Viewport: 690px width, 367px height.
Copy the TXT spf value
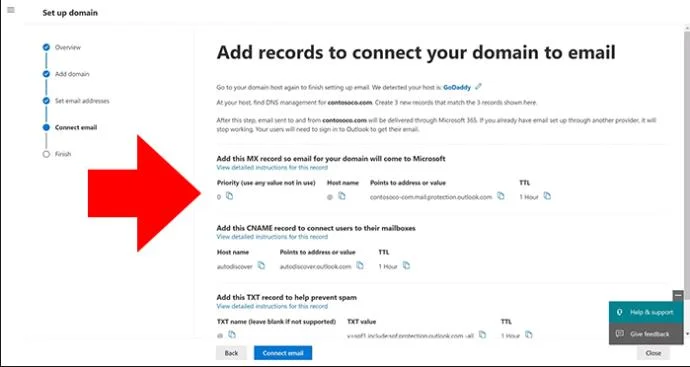[482, 335]
